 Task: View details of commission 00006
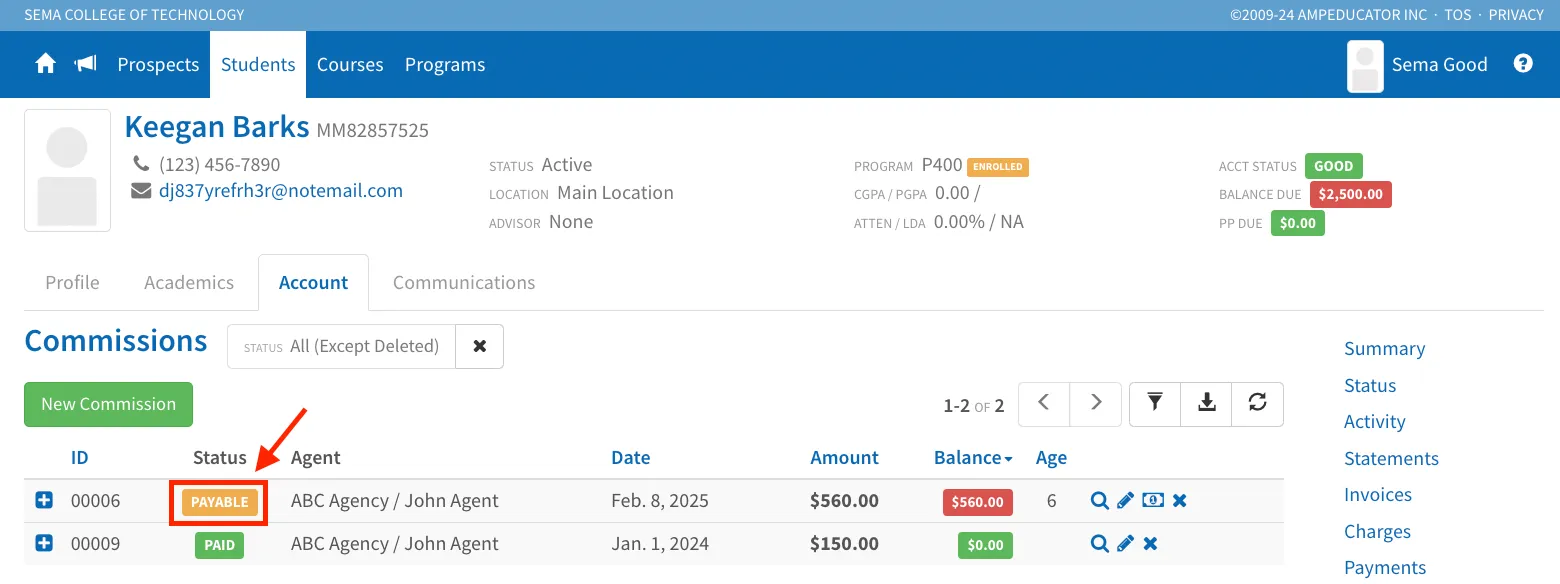[x=1100, y=501]
